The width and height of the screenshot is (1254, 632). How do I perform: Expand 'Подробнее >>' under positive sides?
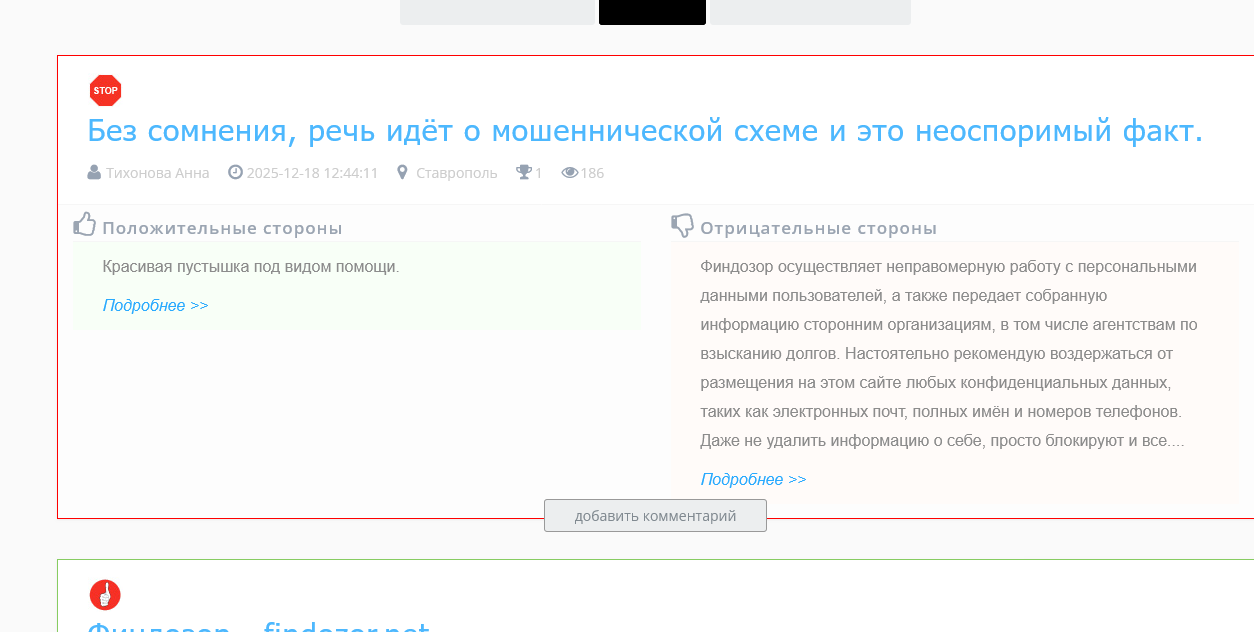coord(155,305)
